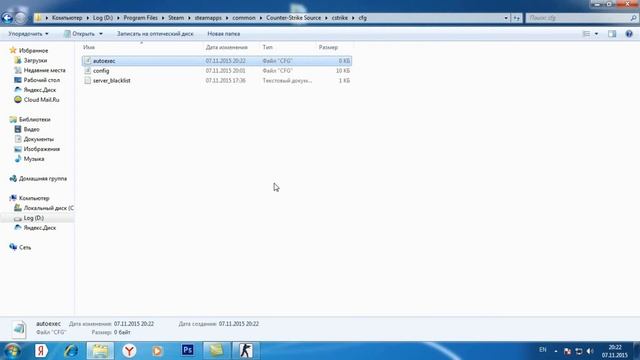Open the Counter-Strike taskbar icon
The height and width of the screenshot is (360, 640).
[x=245, y=351]
